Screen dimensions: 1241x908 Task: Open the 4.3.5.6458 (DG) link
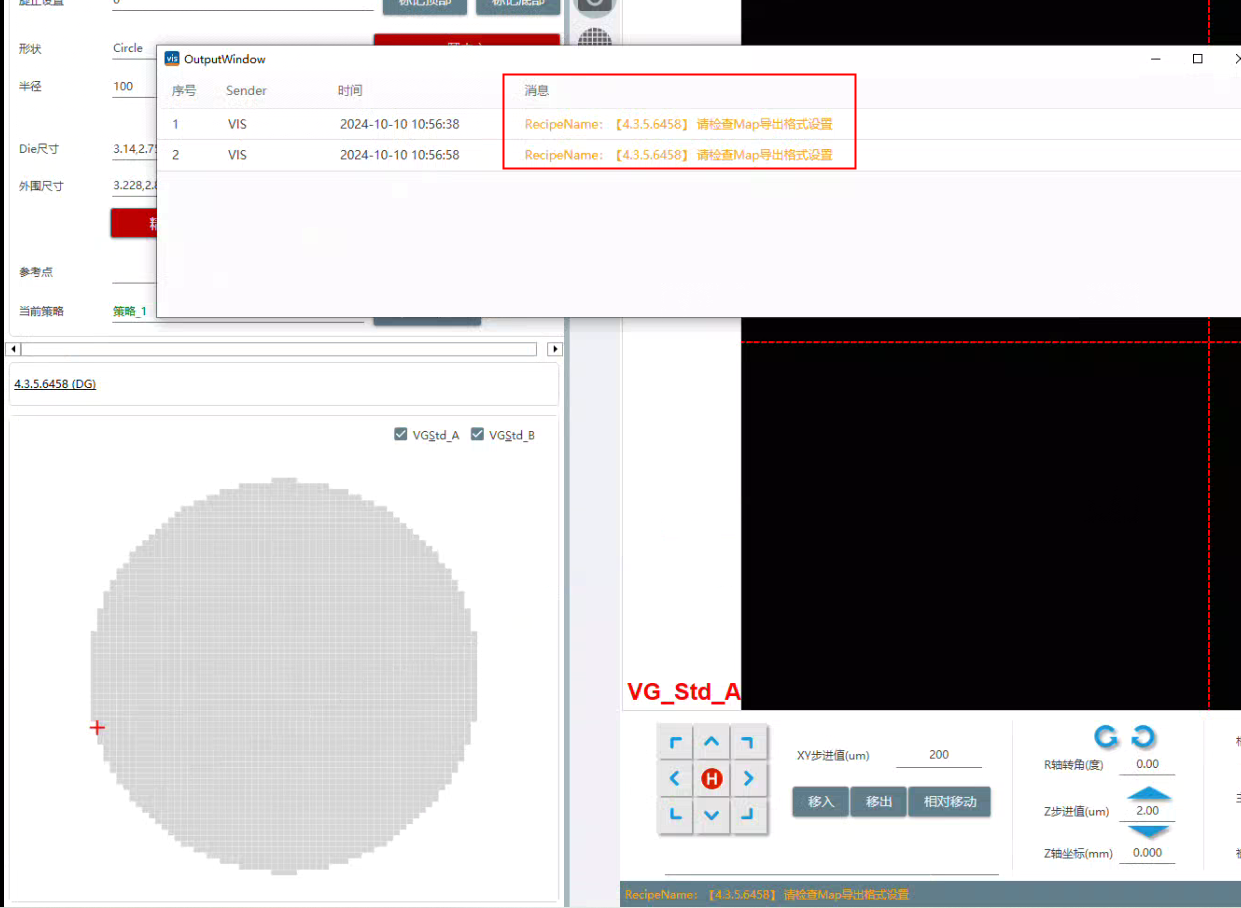point(55,384)
